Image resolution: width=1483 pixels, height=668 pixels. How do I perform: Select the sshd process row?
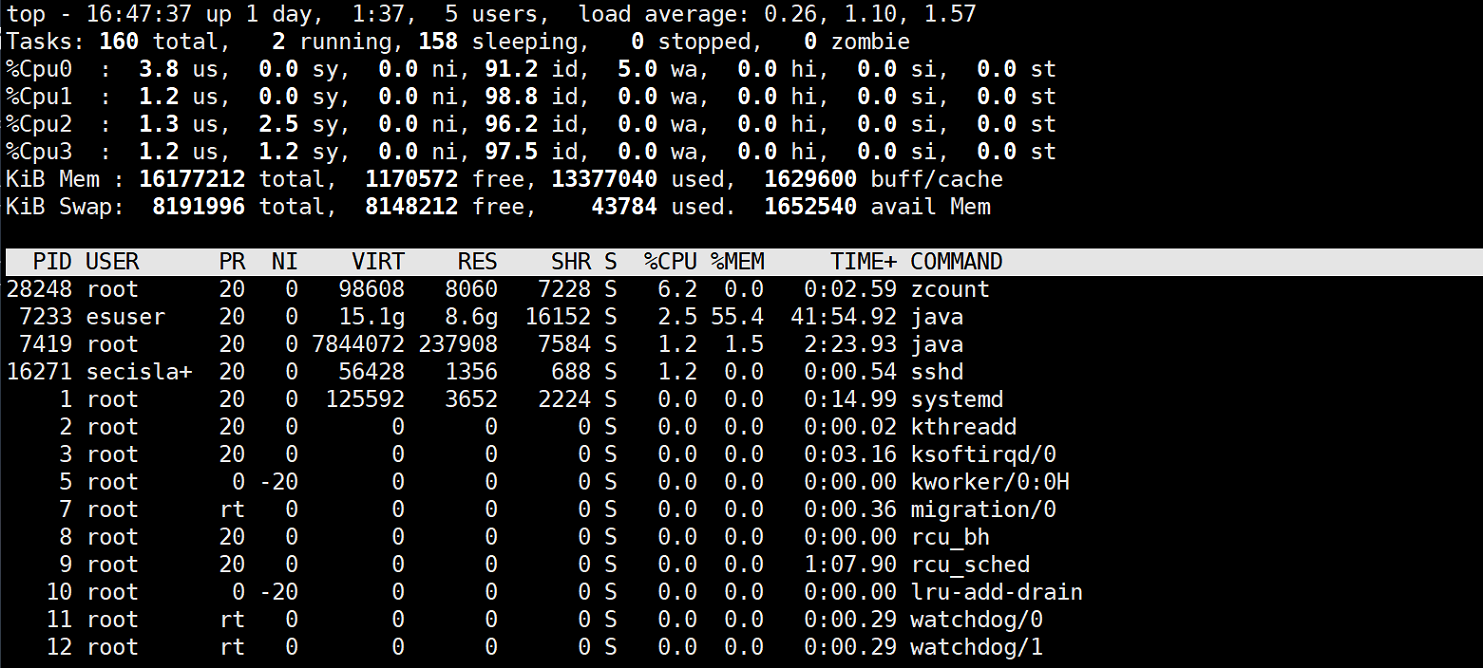coord(500,371)
